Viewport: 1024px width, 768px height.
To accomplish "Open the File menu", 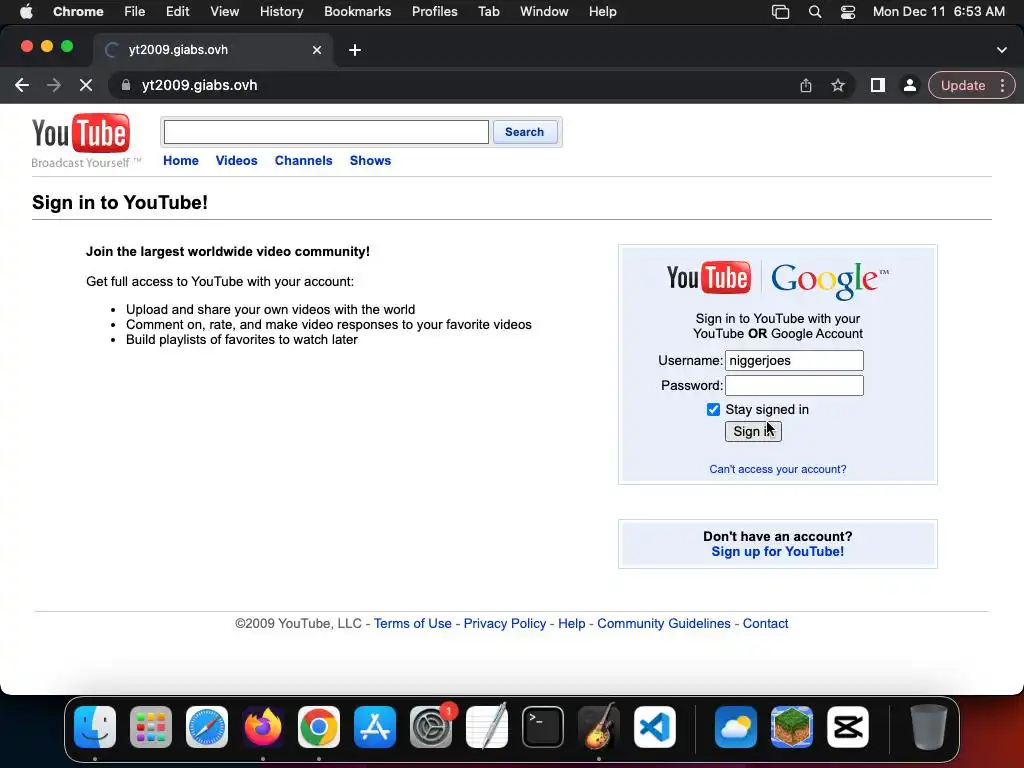I will click(135, 12).
